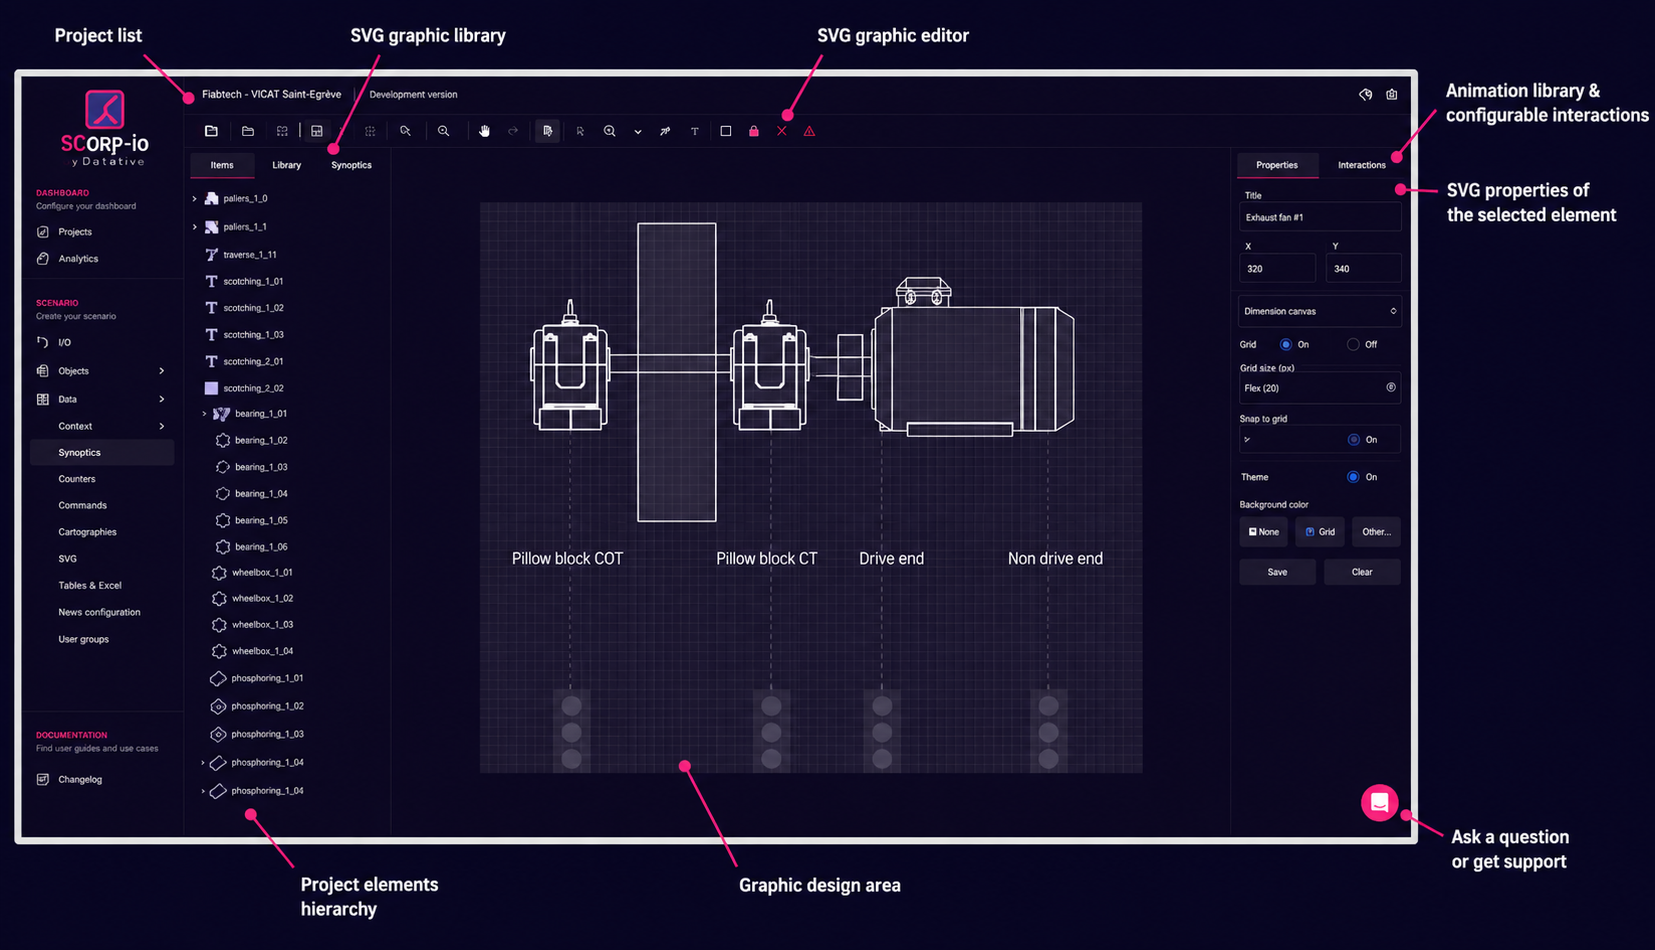
Task: Switch to the Items tab
Action: (222, 165)
